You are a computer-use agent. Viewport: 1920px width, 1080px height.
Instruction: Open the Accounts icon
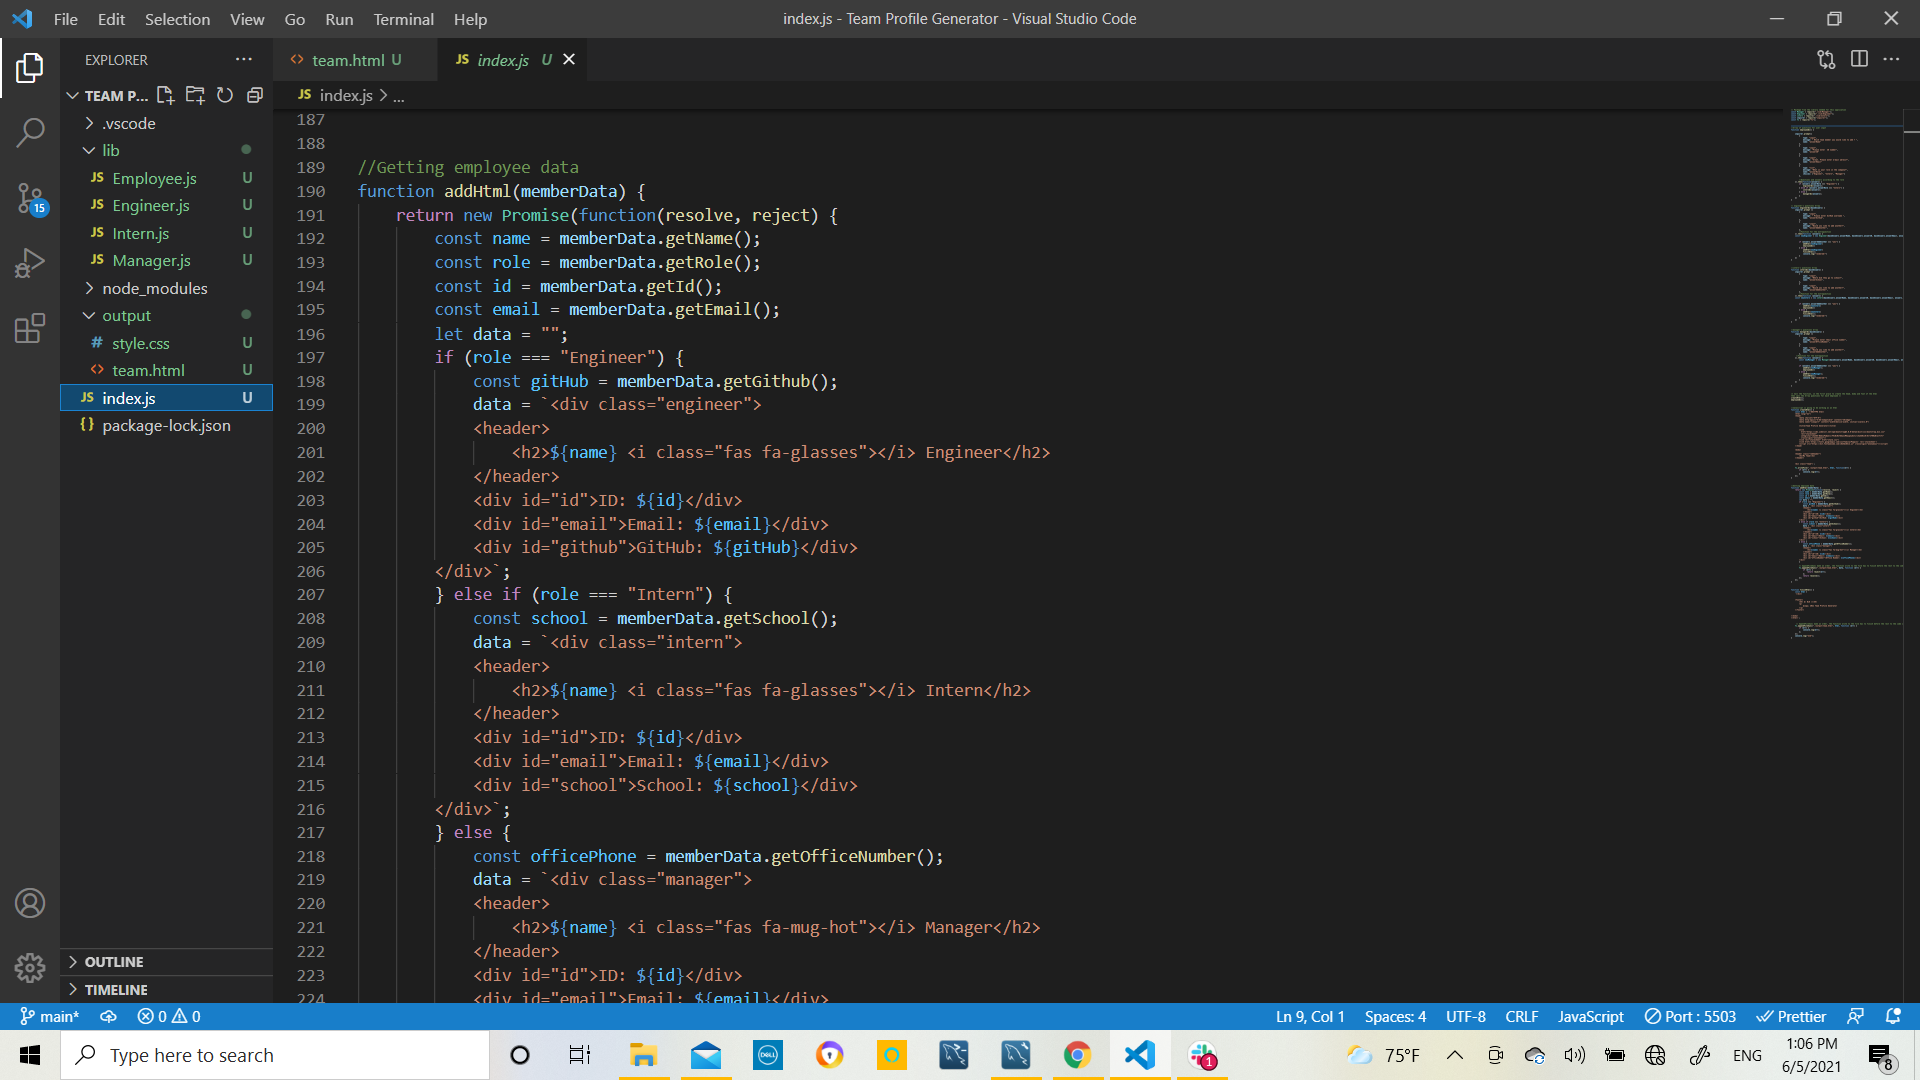30,902
